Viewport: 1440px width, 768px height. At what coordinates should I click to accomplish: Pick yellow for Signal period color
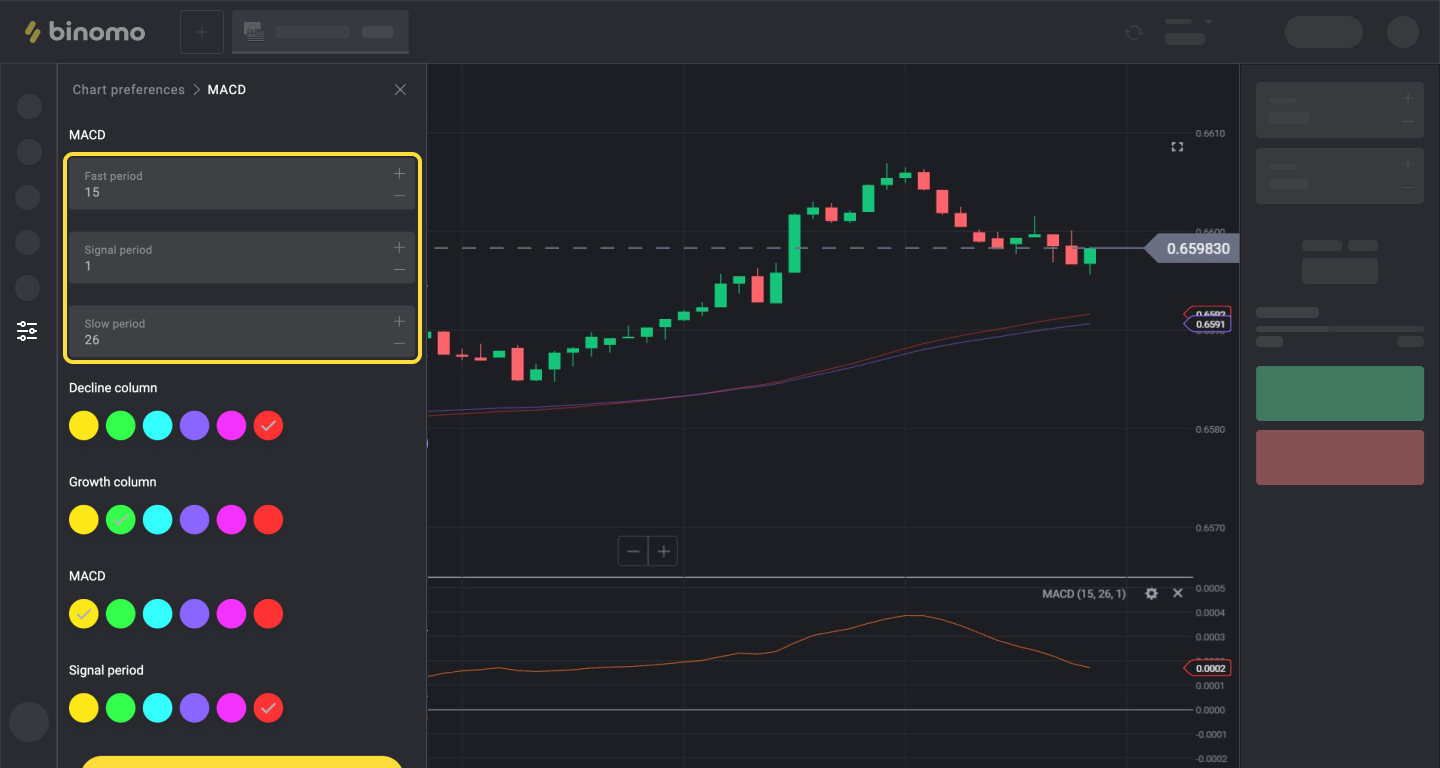(84, 708)
